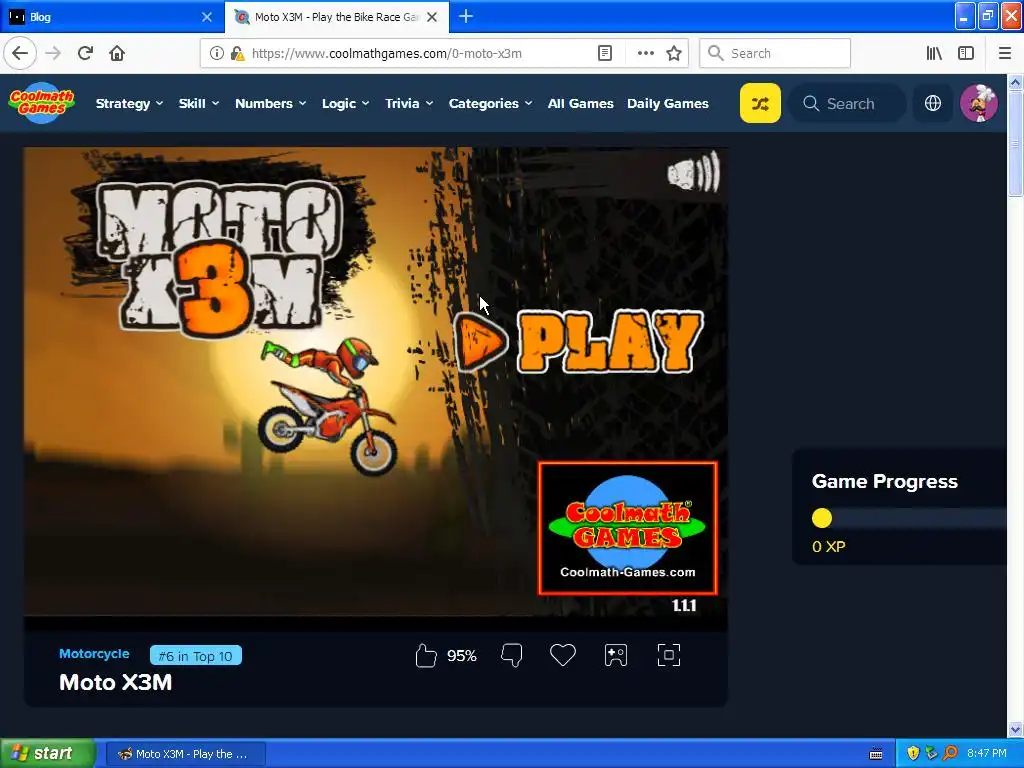The width and height of the screenshot is (1024, 768).
Task: Reload the current page
Action: coord(85,53)
